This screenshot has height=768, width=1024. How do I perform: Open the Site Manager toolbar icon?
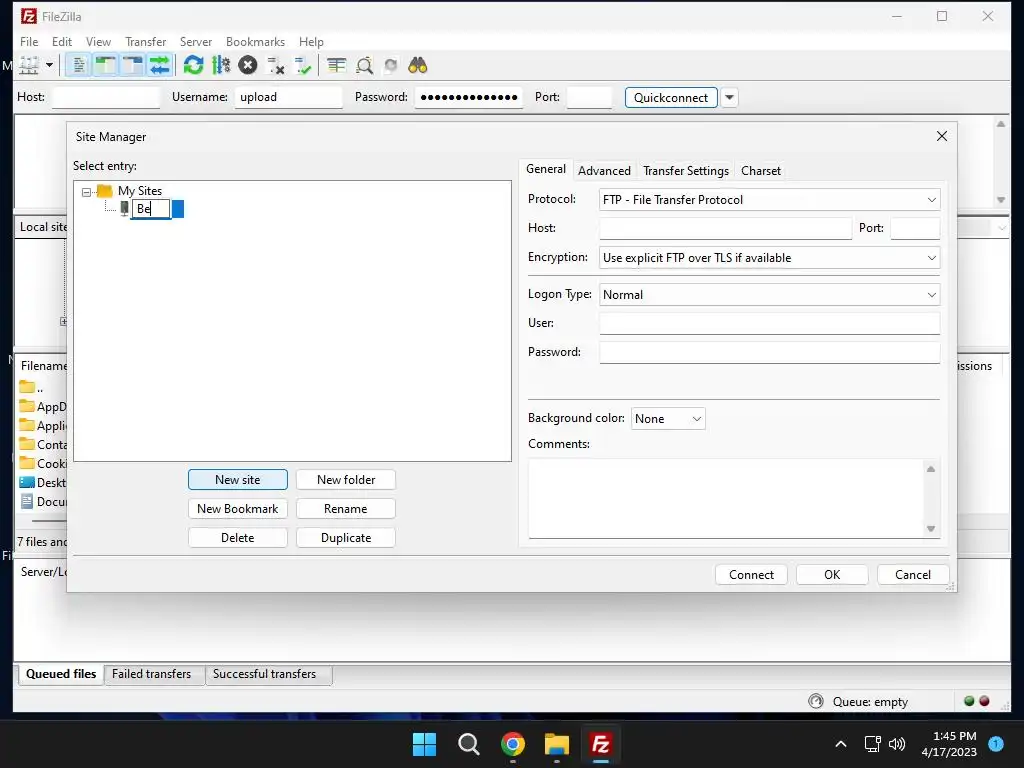tap(29, 65)
